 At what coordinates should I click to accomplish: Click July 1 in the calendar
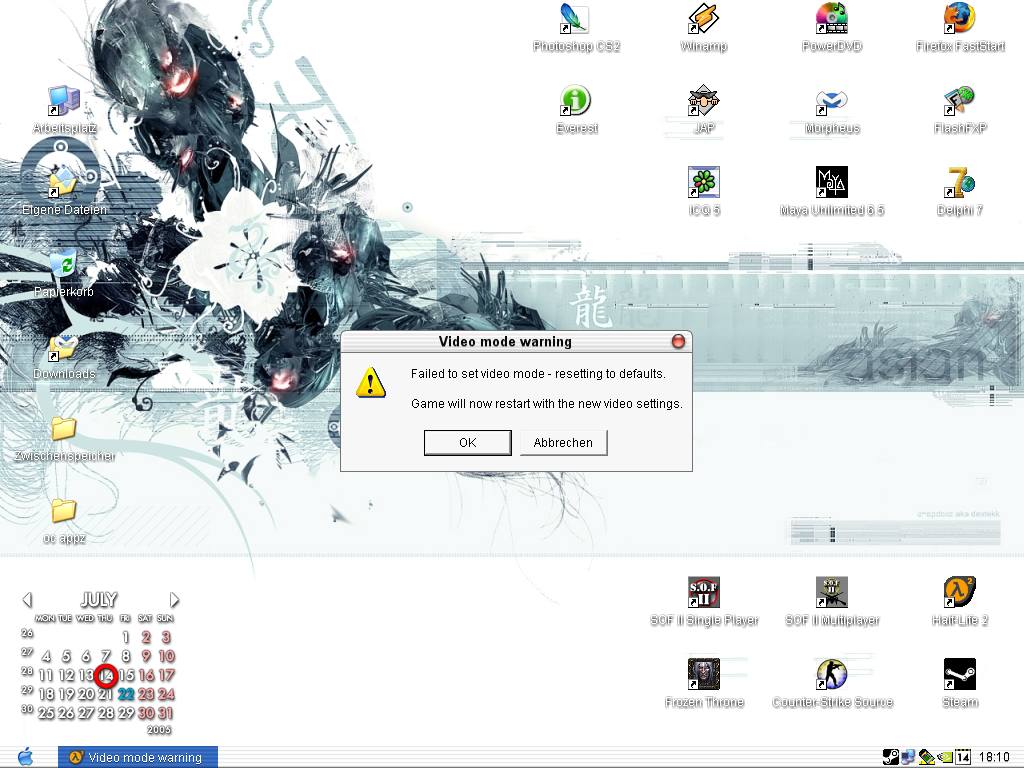point(125,637)
